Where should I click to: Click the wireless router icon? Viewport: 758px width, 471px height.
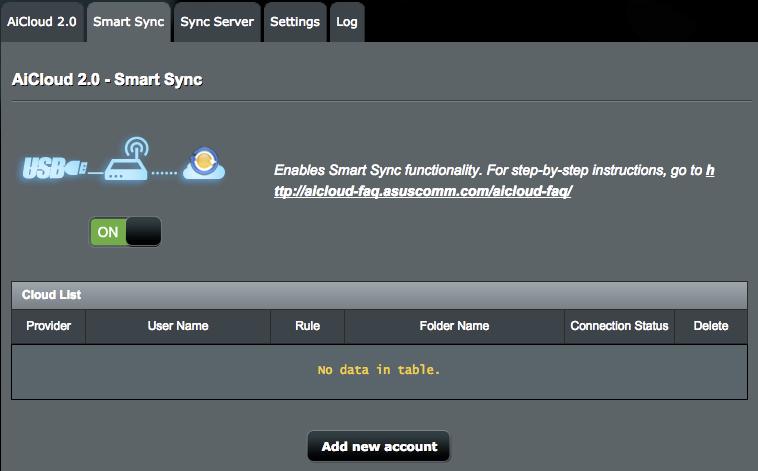click(x=127, y=159)
